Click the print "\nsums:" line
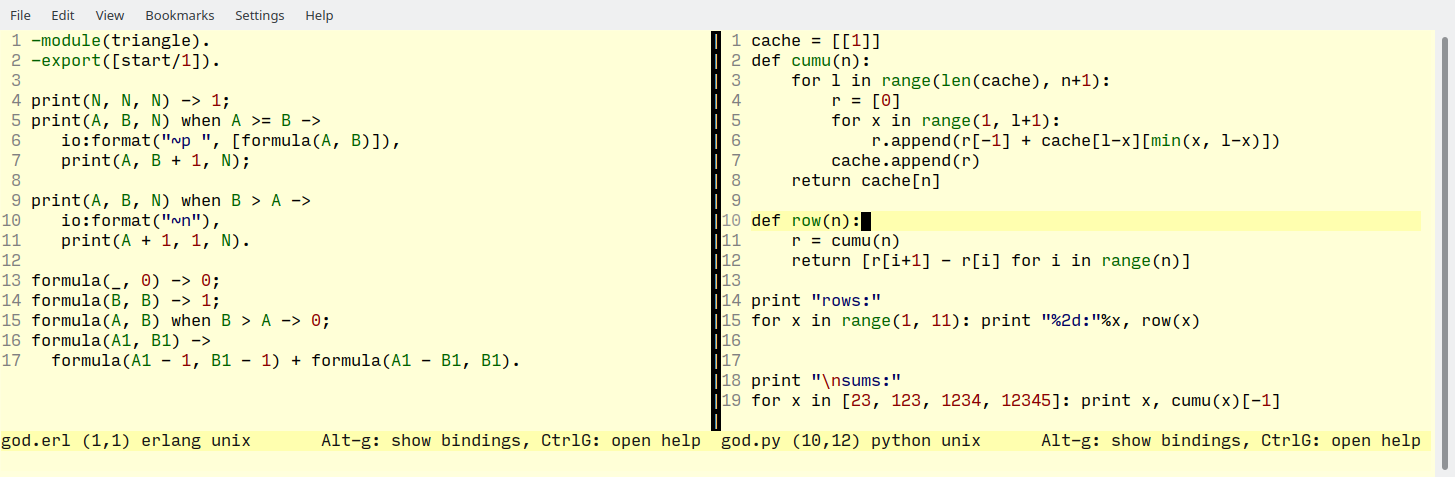This screenshot has height=477, width=1455. pyautogui.click(x=826, y=381)
